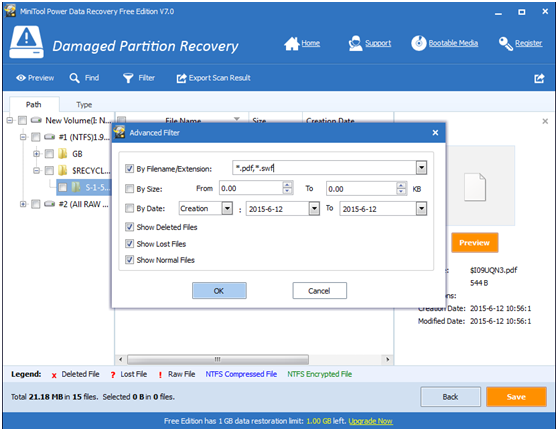558x431 pixels.
Task: Click the Preview eye icon in toolbar
Action: coord(21,78)
